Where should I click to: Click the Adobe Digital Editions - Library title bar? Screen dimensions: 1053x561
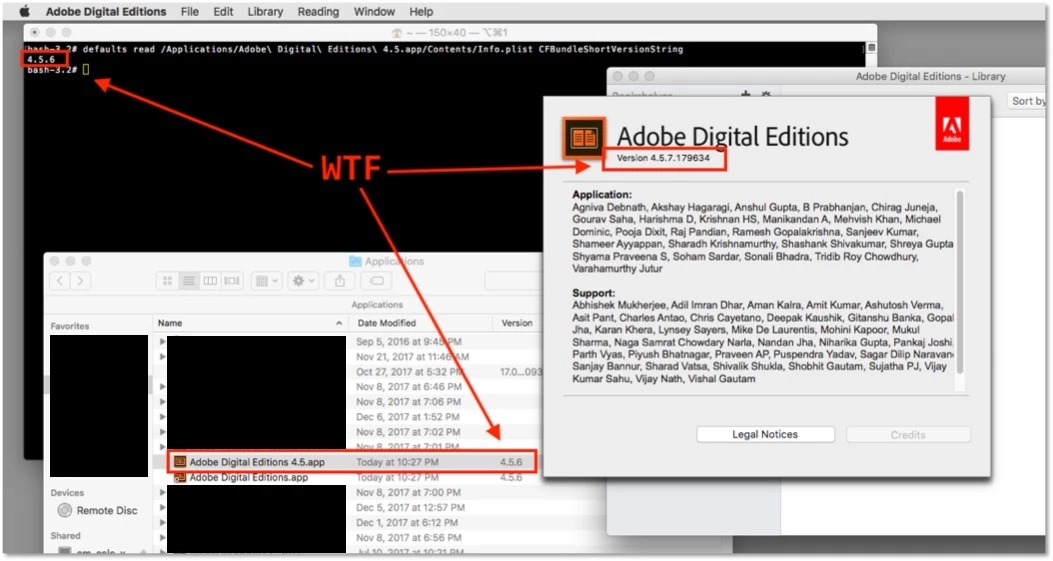coord(827,76)
